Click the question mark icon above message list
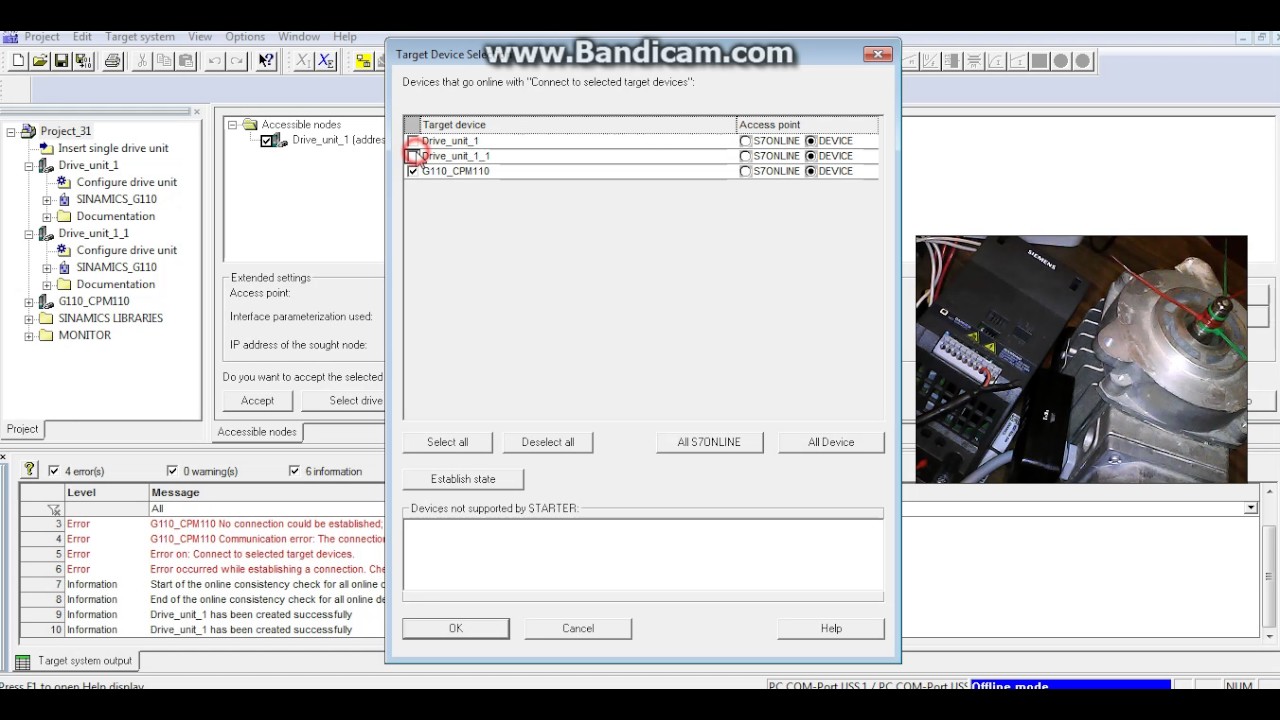This screenshot has width=1280, height=720. 29,470
